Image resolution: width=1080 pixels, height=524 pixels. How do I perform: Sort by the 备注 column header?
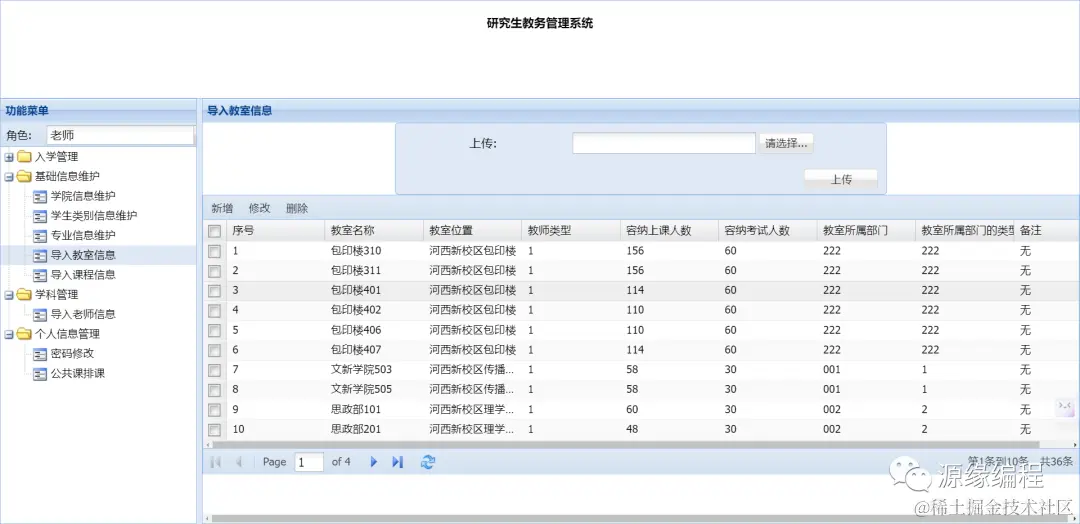1046,231
